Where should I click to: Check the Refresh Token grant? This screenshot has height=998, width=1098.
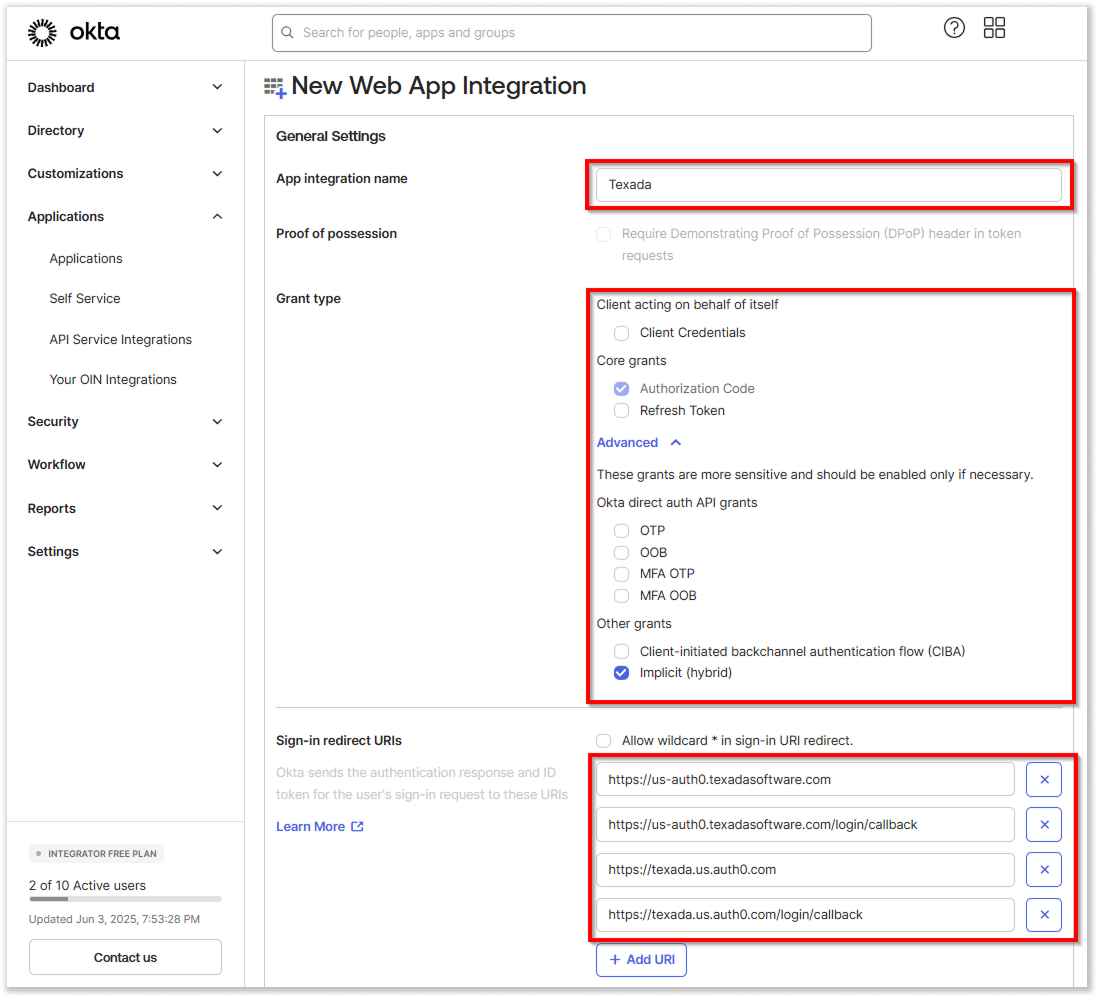621,410
